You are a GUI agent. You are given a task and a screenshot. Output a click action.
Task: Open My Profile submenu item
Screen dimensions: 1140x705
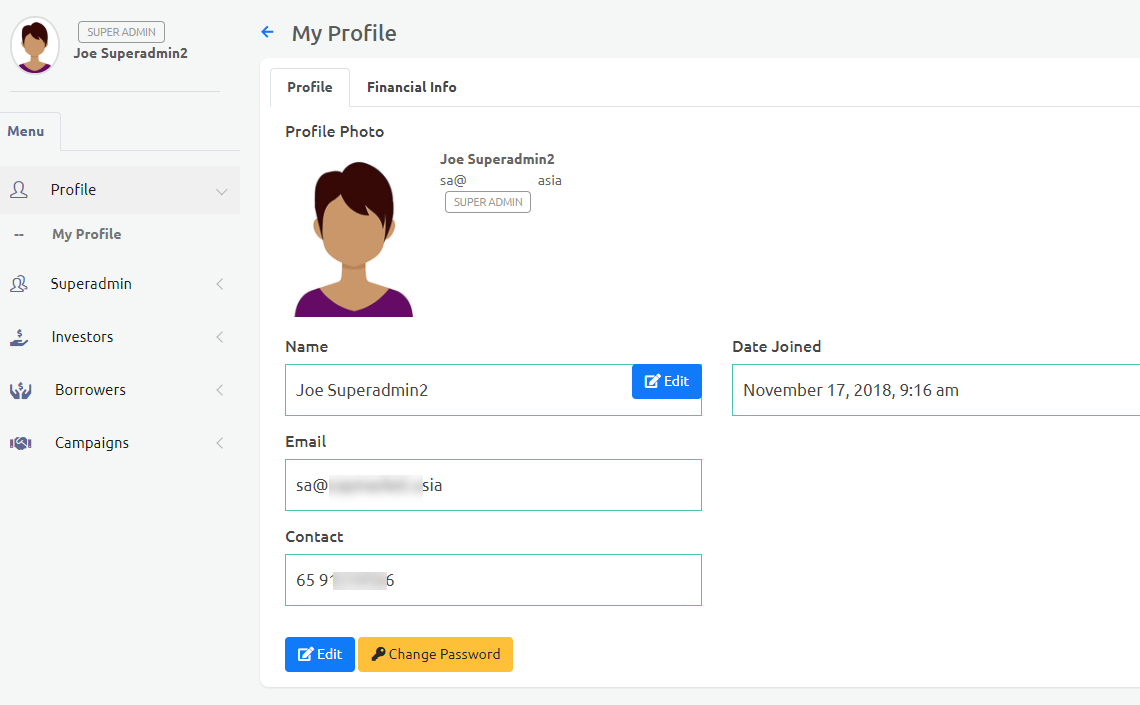point(87,234)
